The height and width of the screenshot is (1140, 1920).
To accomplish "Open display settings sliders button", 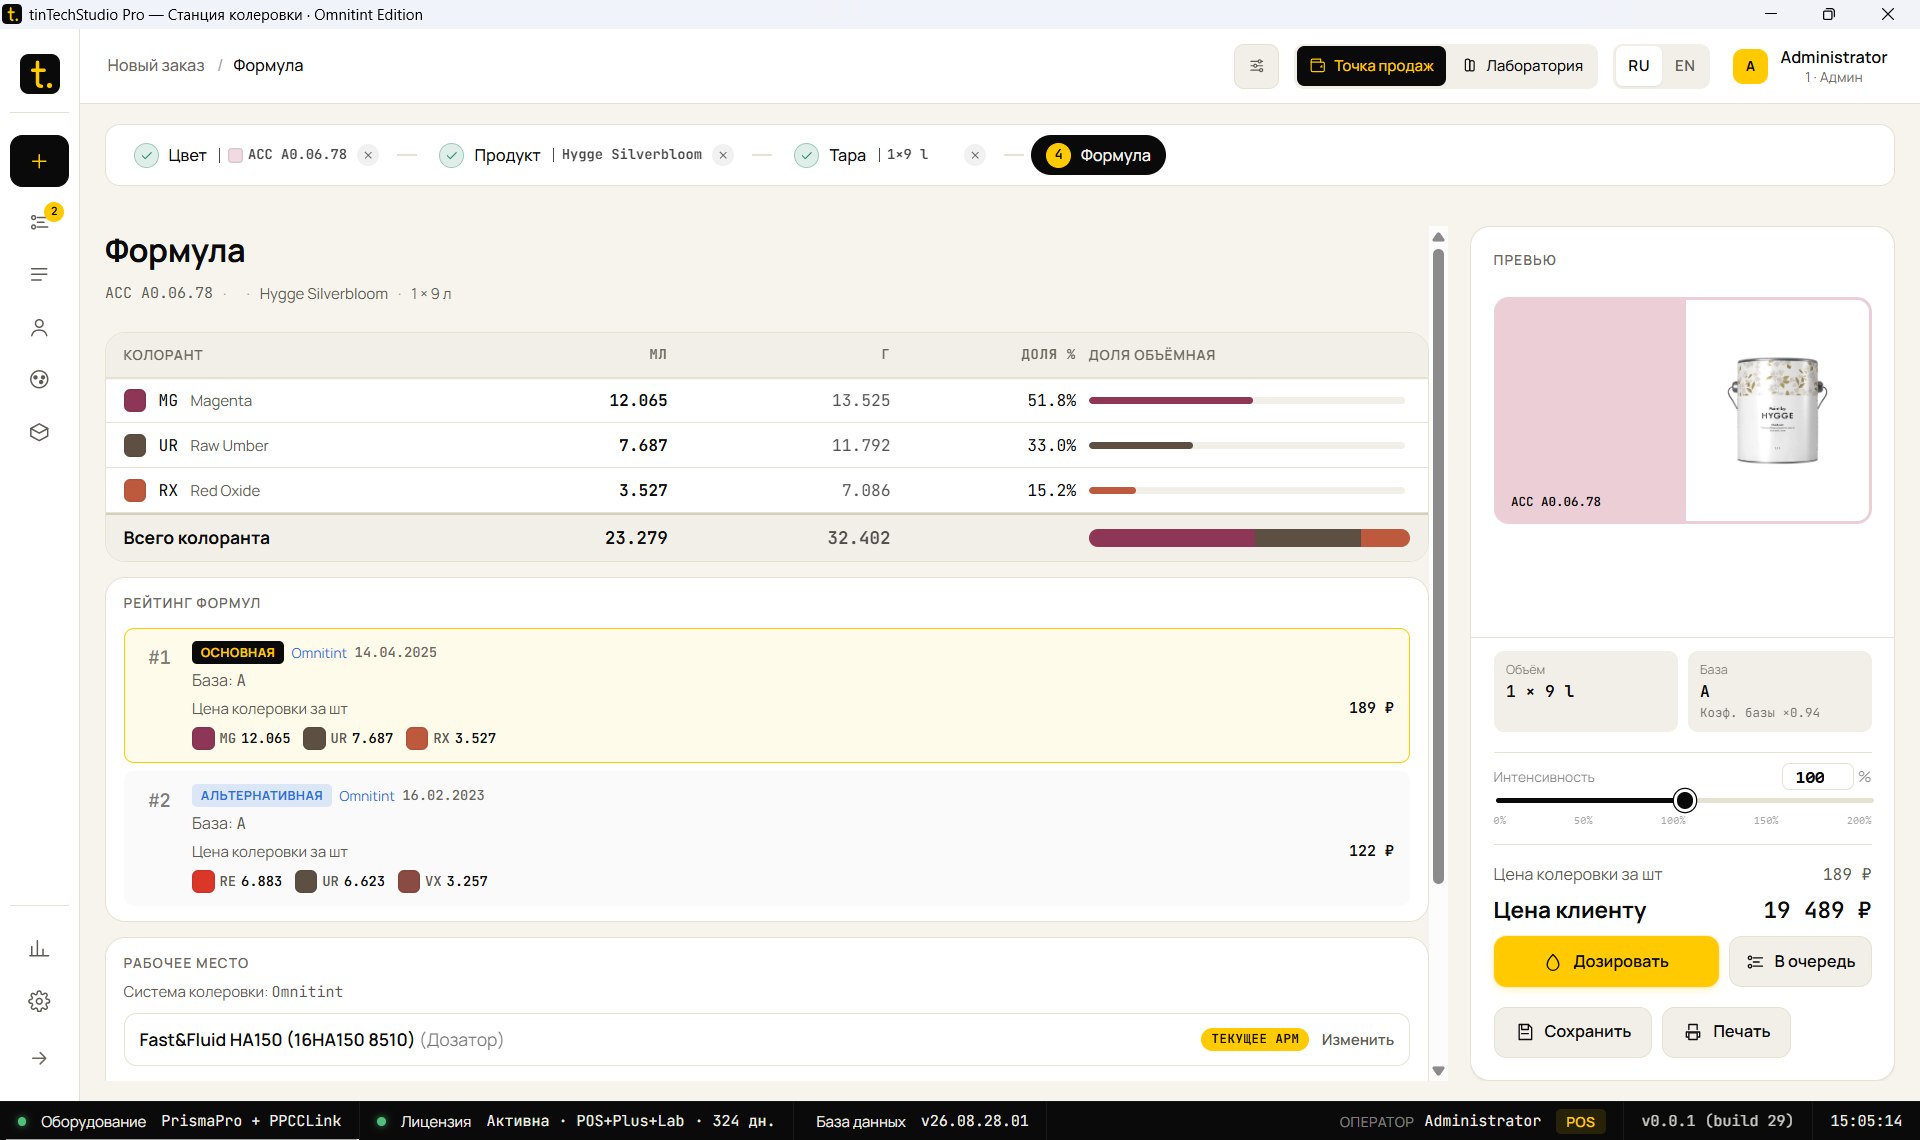I will pyautogui.click(x=1256, y=66).
